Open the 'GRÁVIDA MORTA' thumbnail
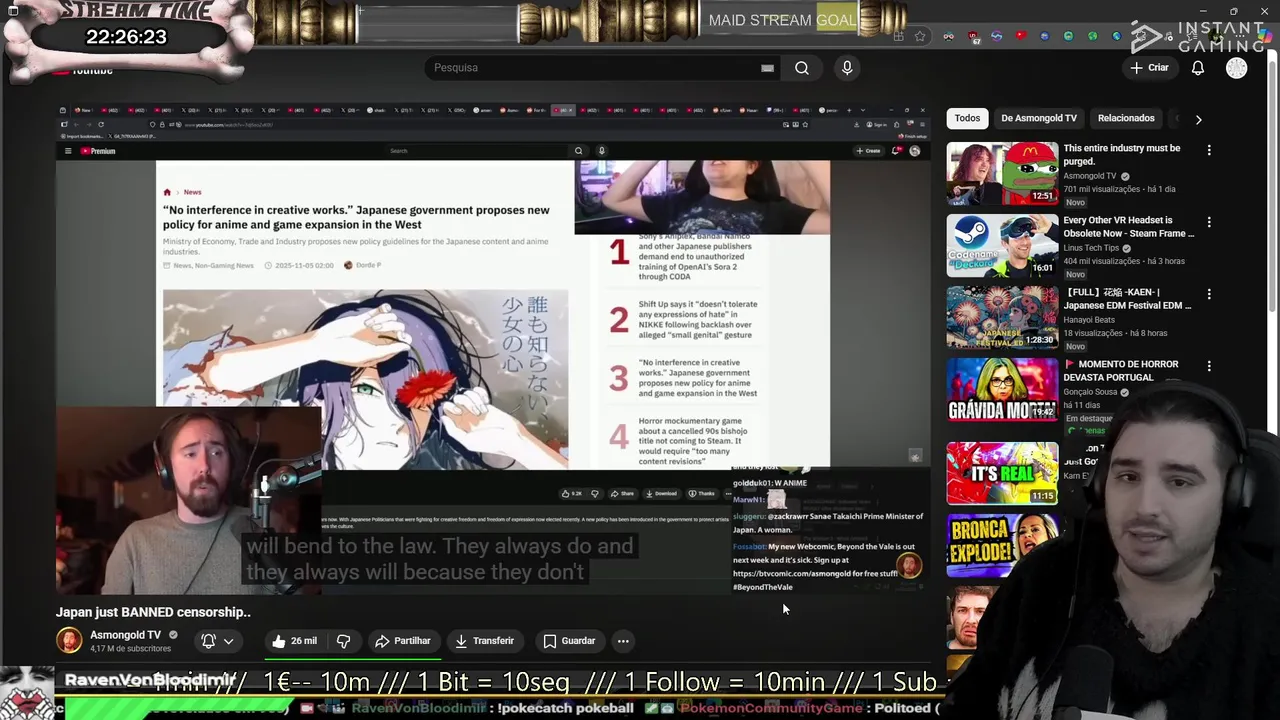 pyautogui.click(x=1002, y=389)
